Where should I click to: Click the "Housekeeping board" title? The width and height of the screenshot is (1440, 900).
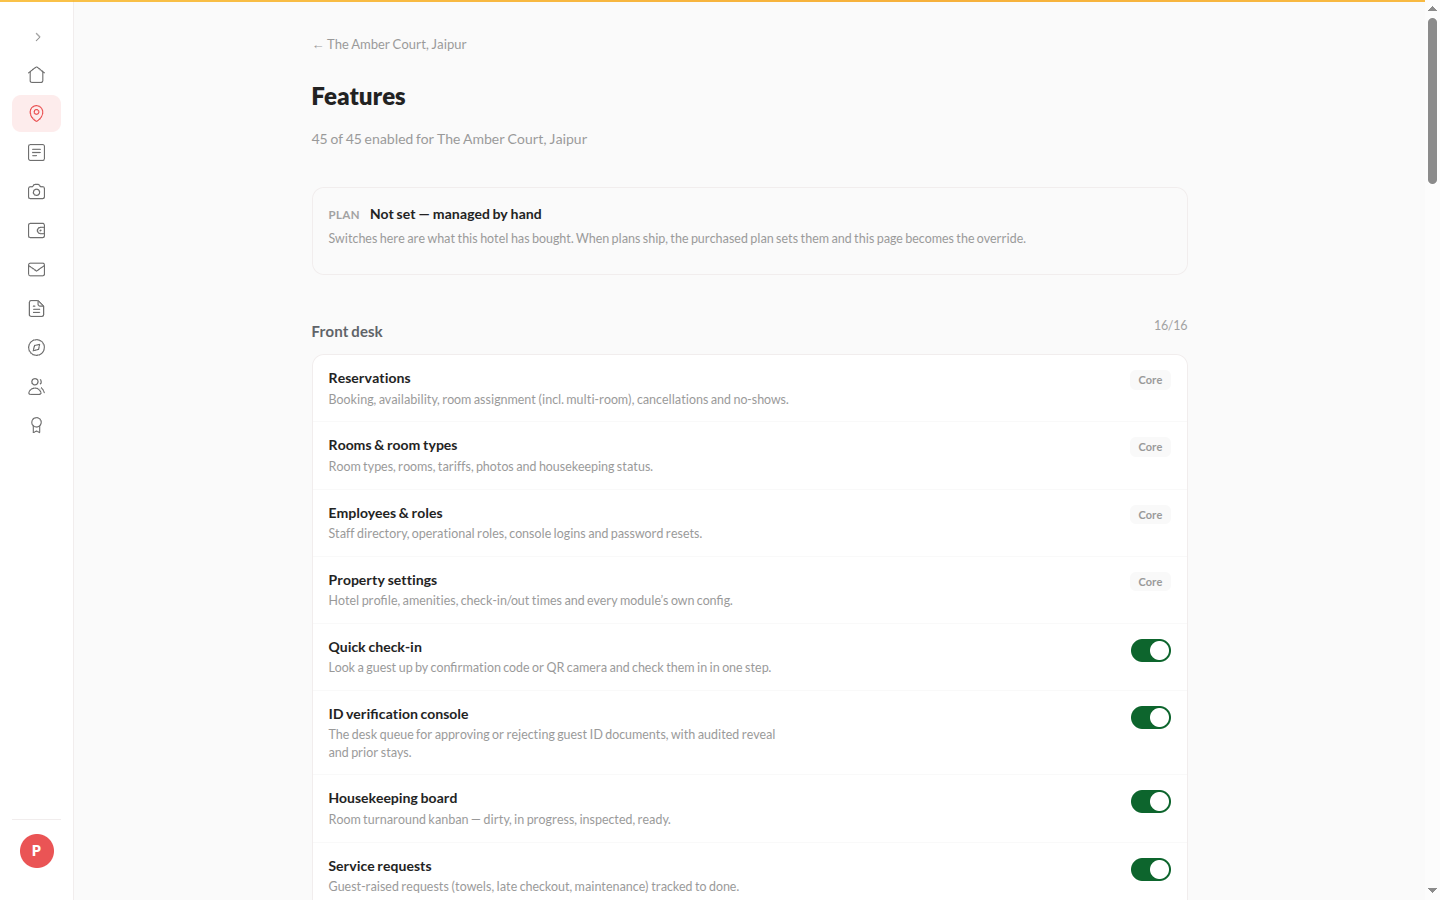point(393,798)
